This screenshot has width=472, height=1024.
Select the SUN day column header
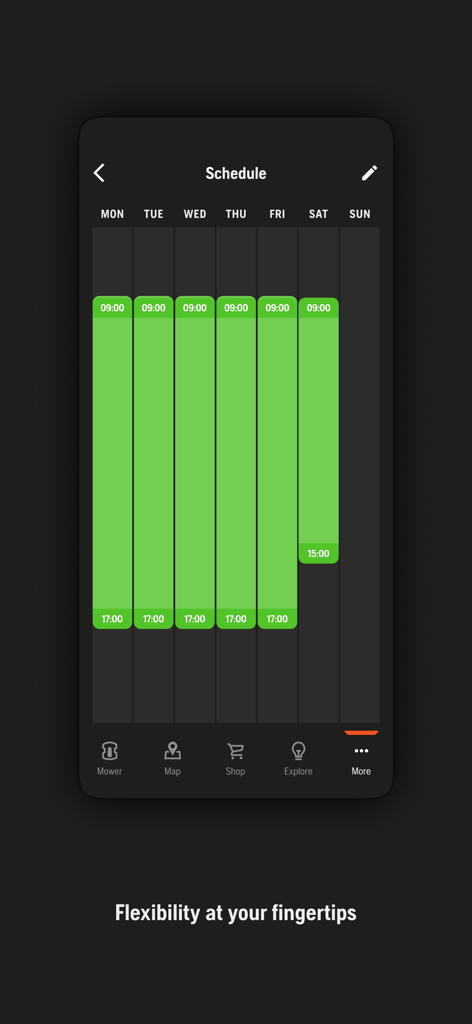360,214
